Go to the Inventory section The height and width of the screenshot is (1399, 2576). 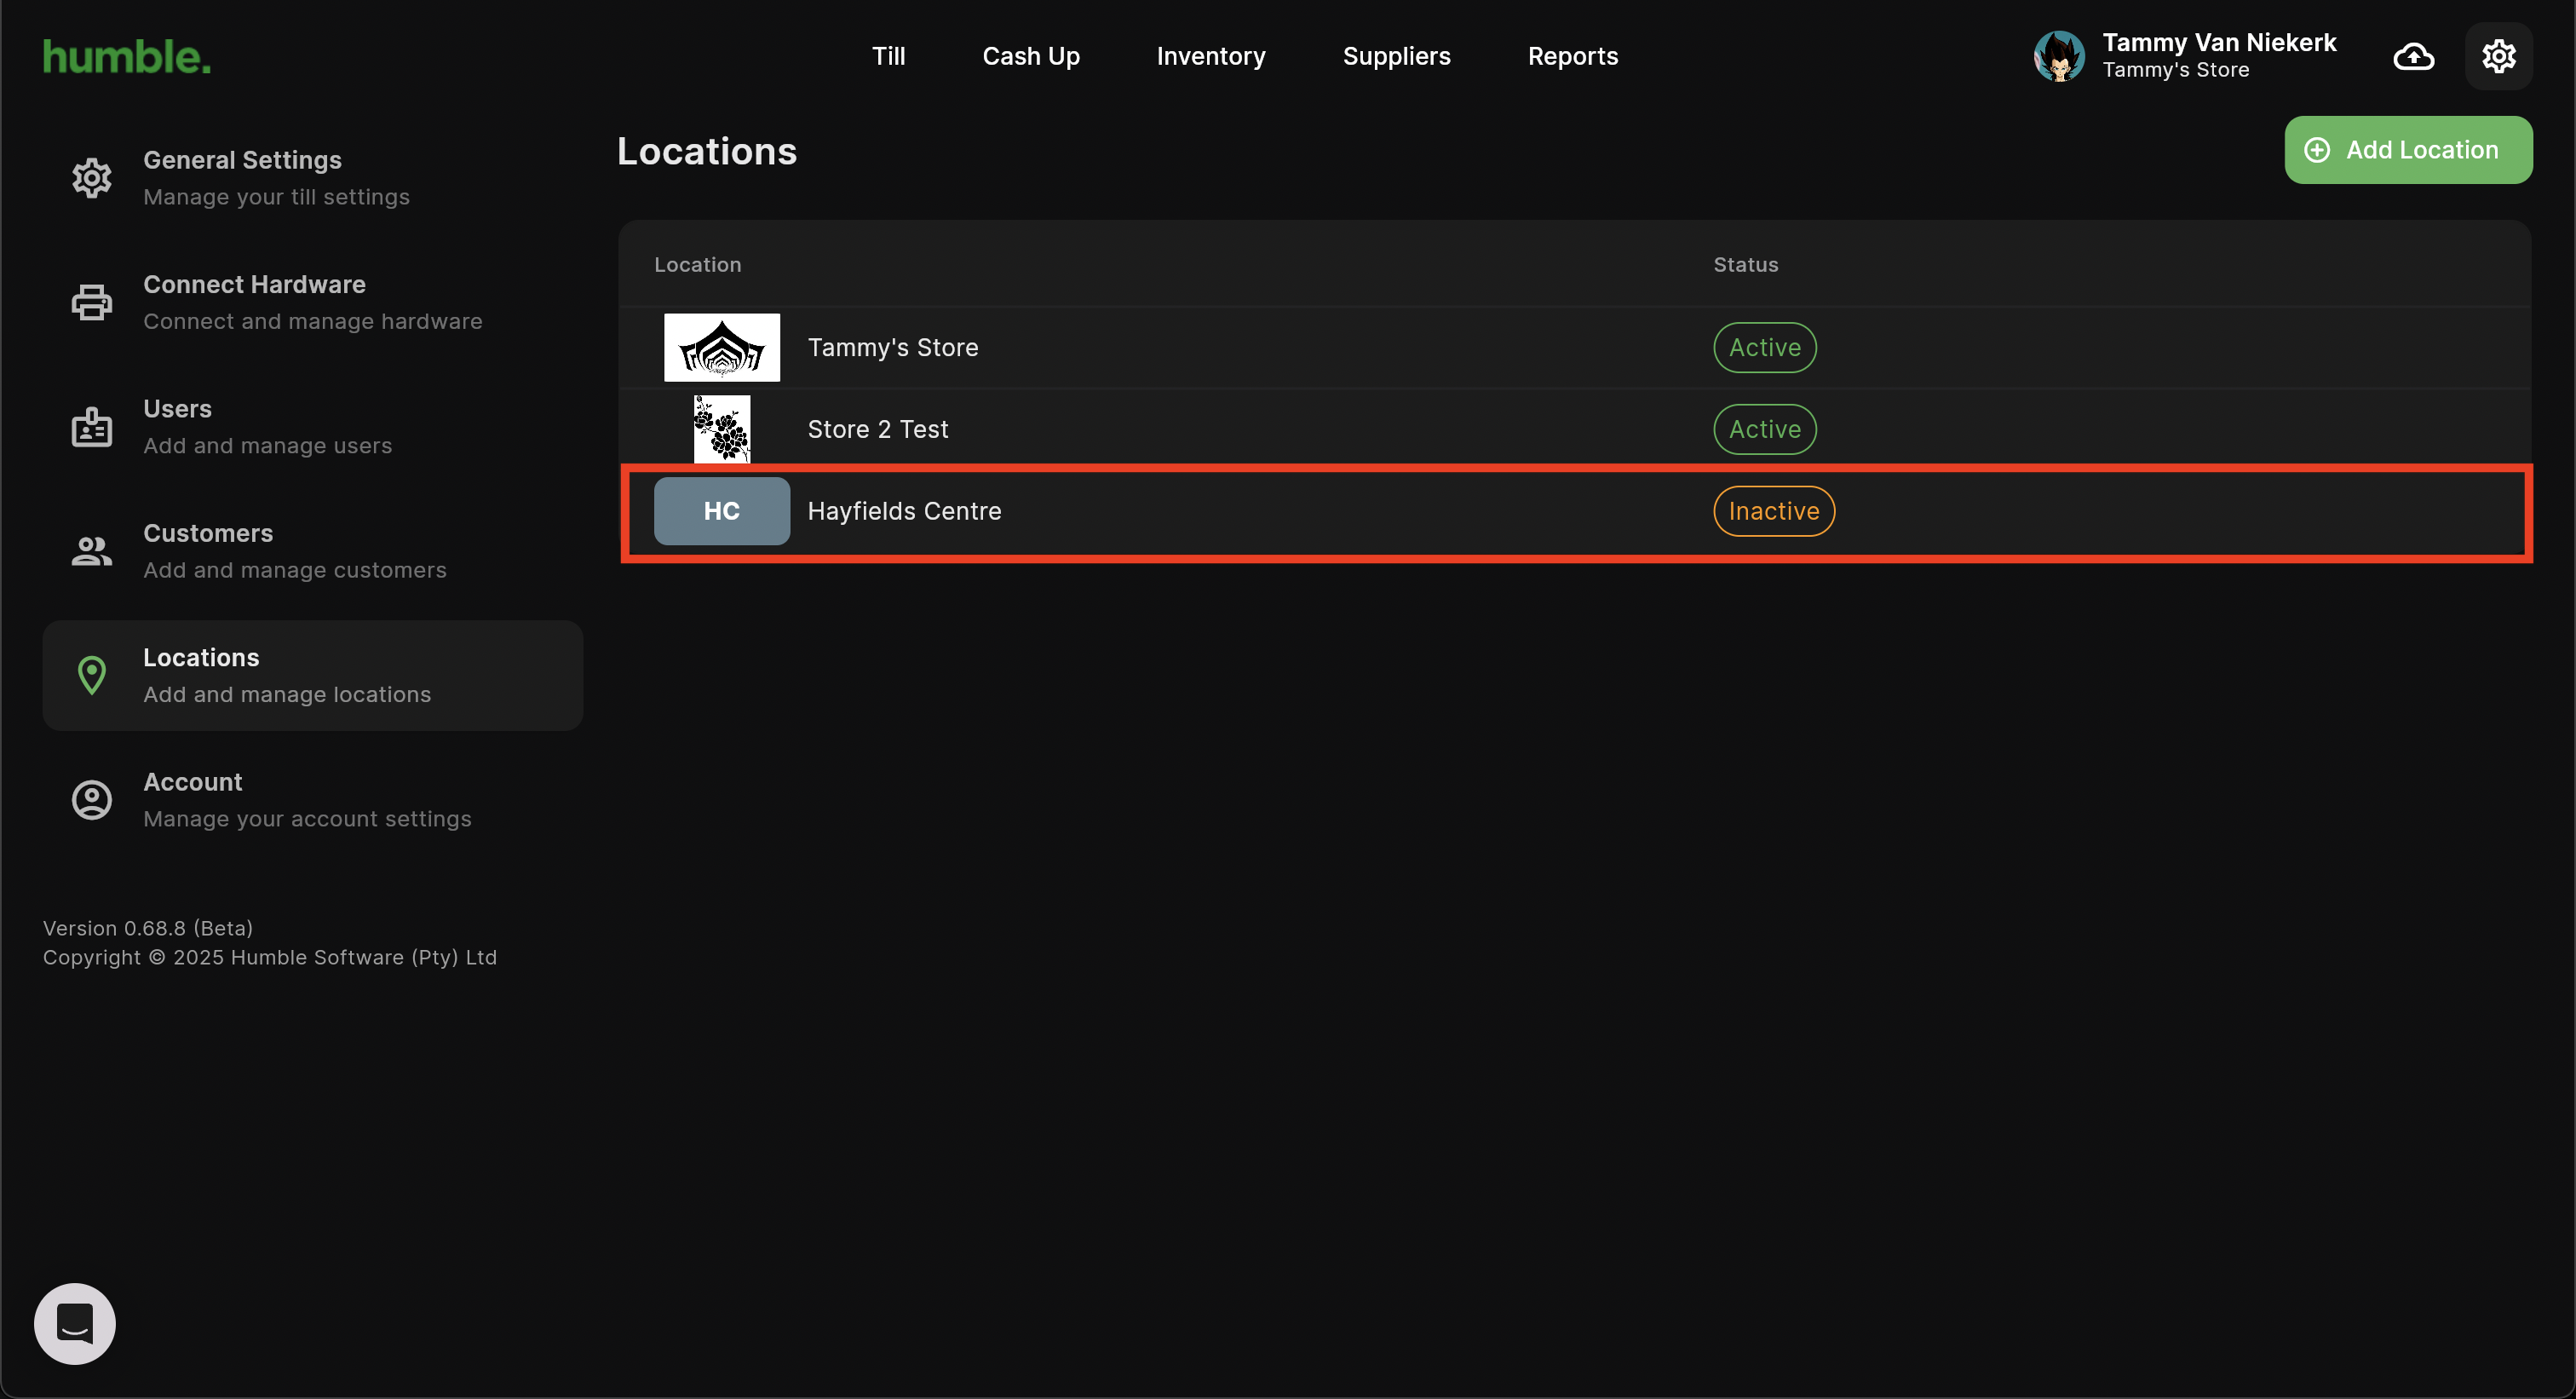1210,56
